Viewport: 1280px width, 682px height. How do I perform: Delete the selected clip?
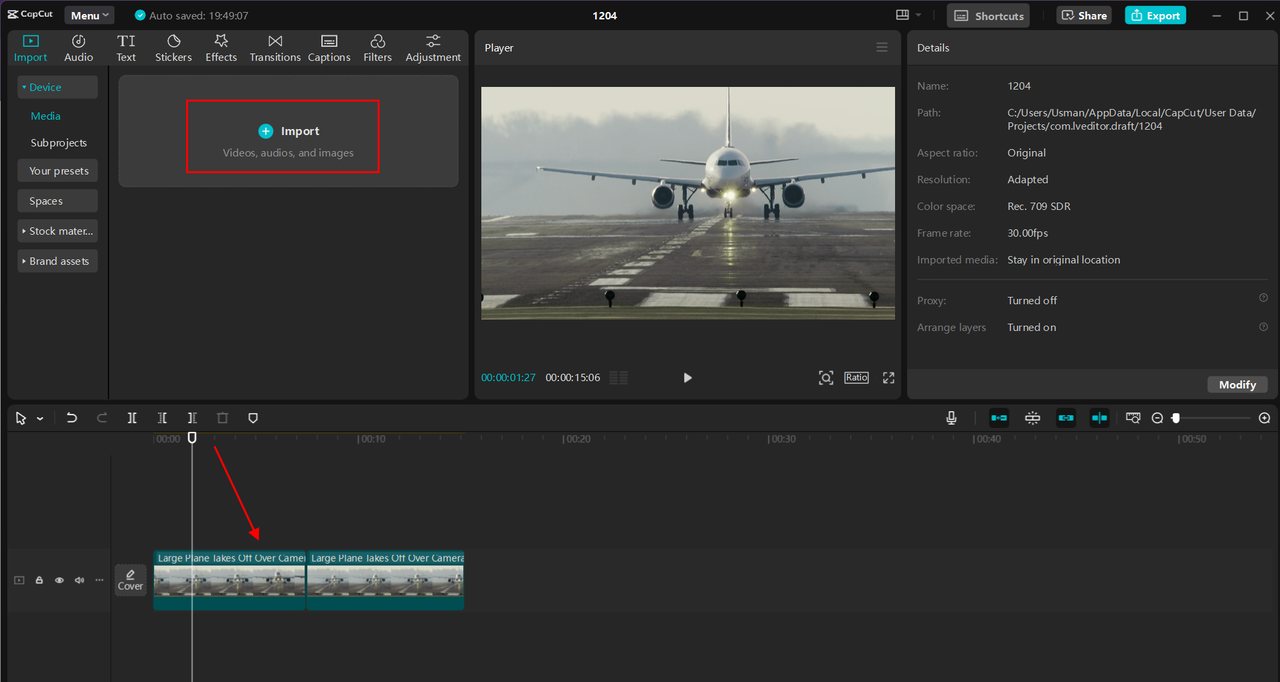pos(222,418)
